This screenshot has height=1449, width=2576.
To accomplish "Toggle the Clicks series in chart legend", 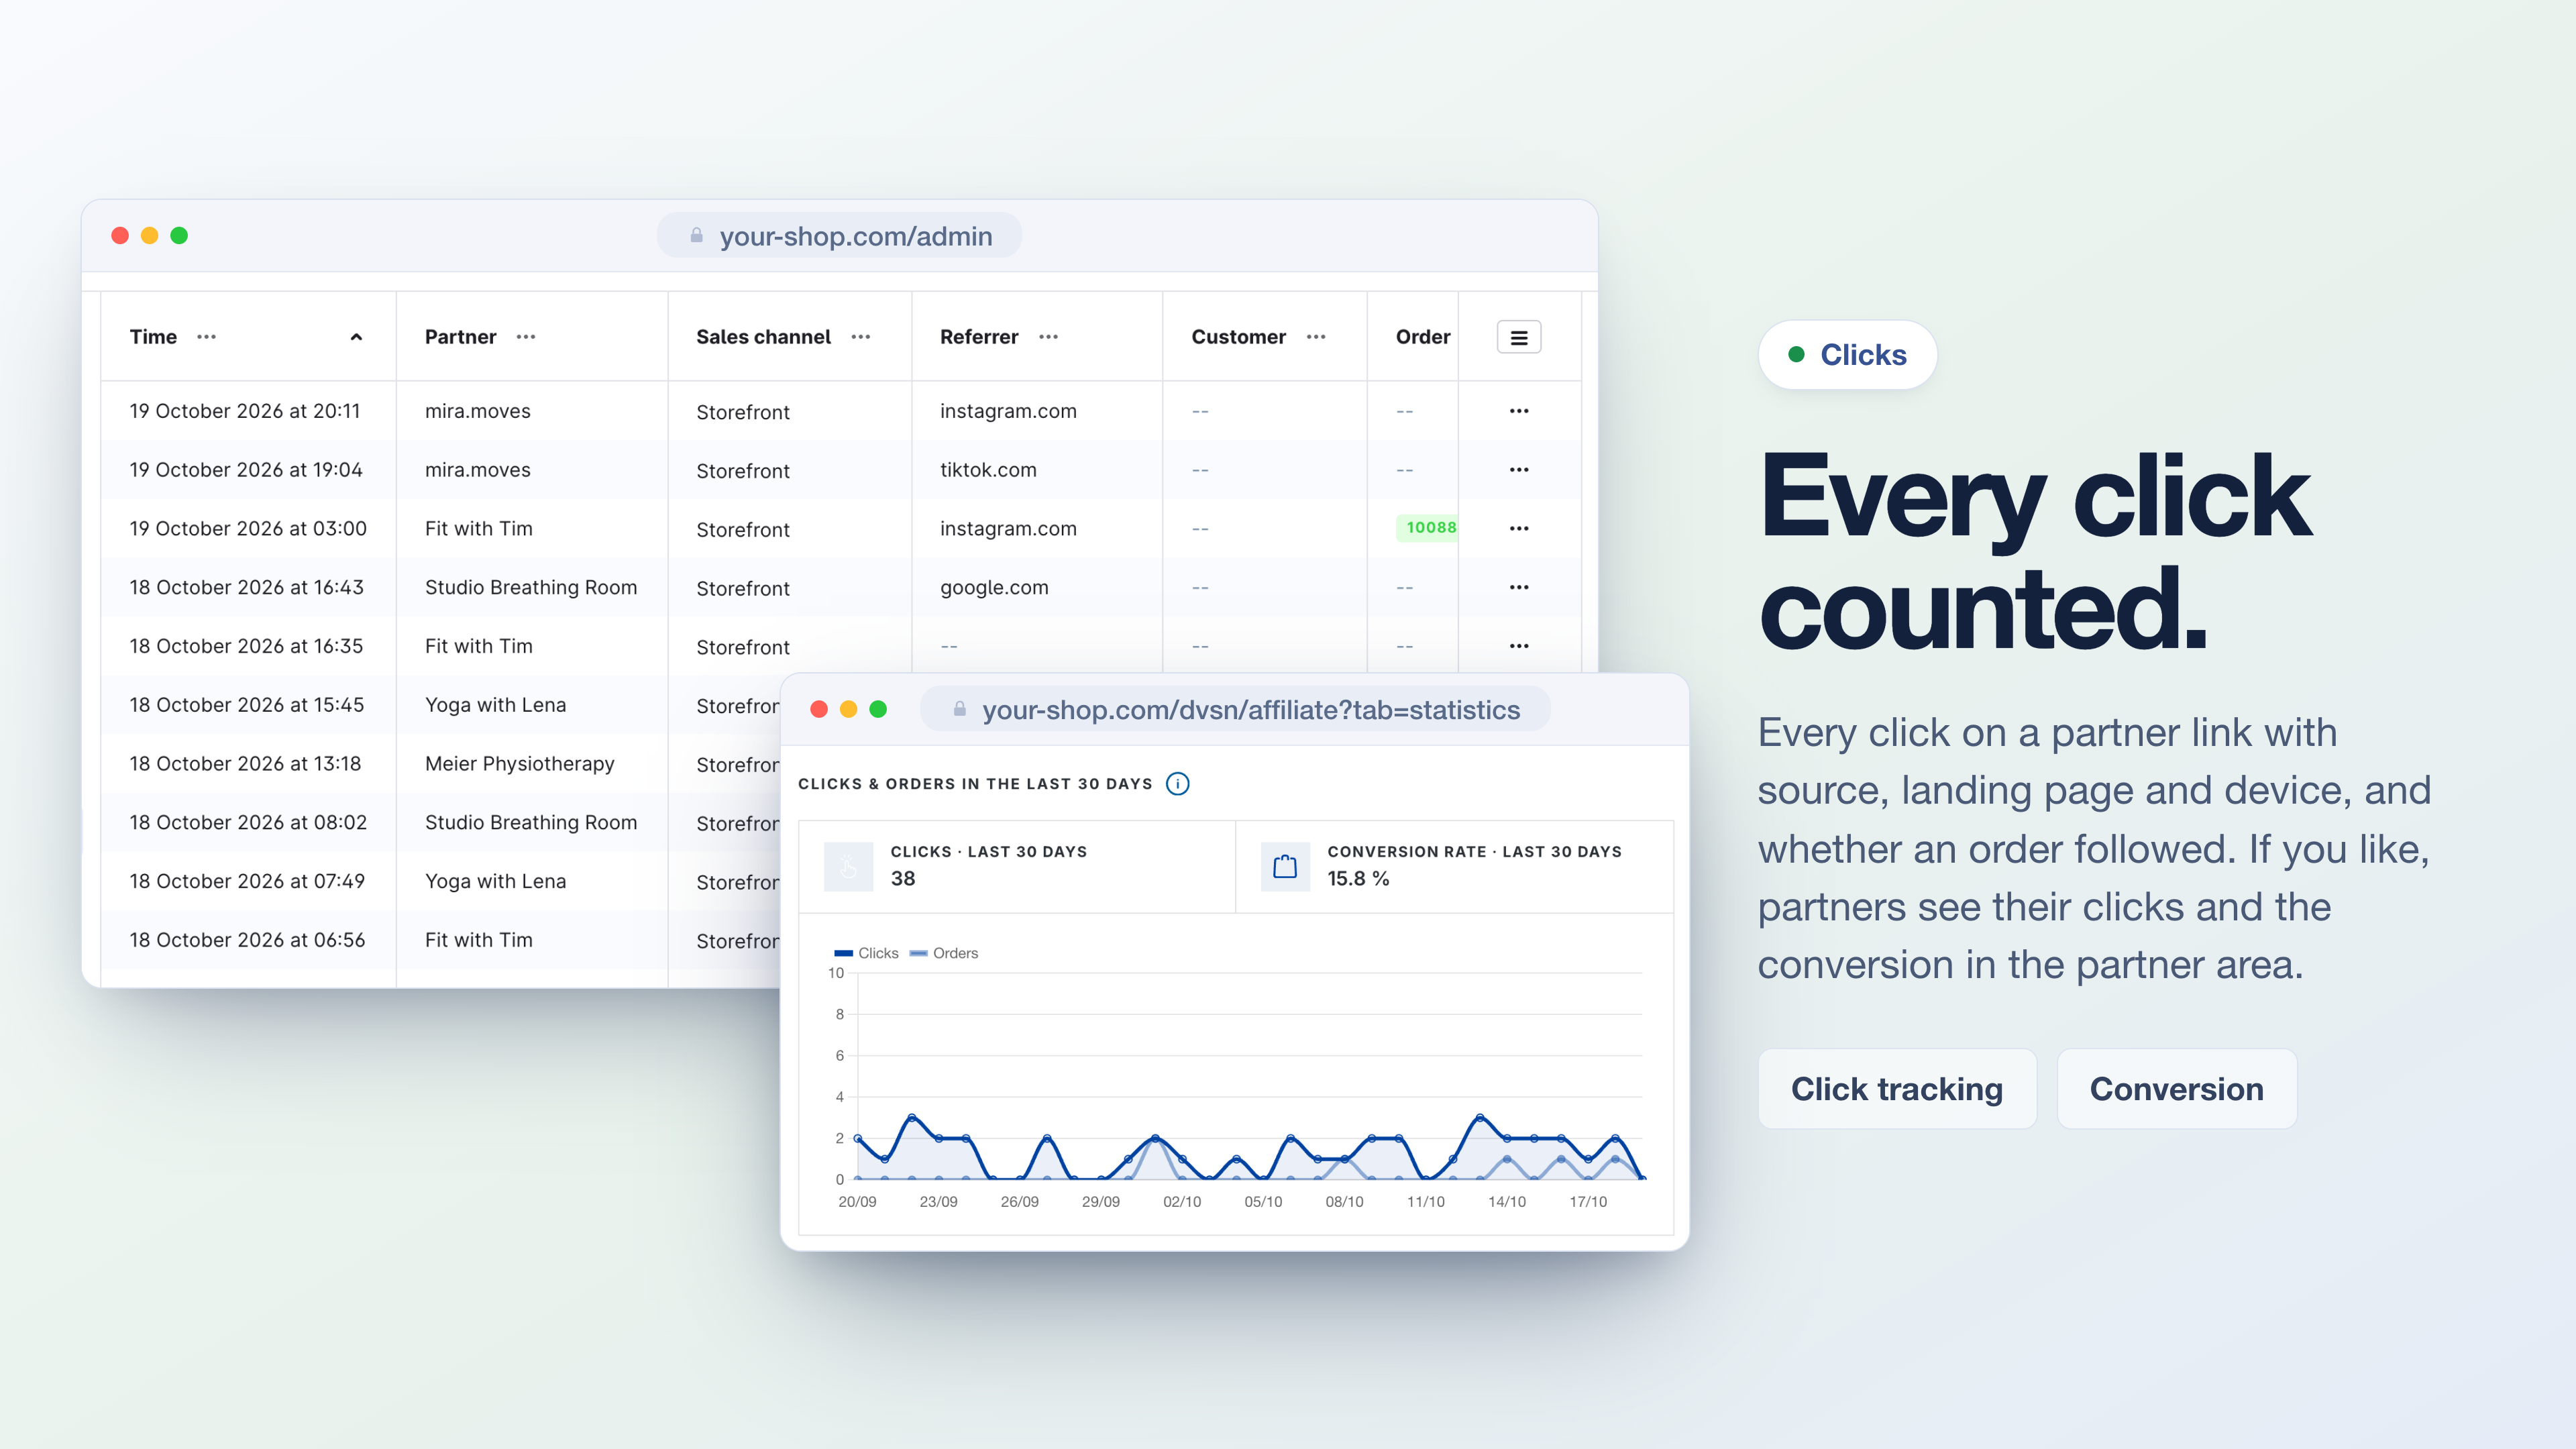I will [866, 953].
